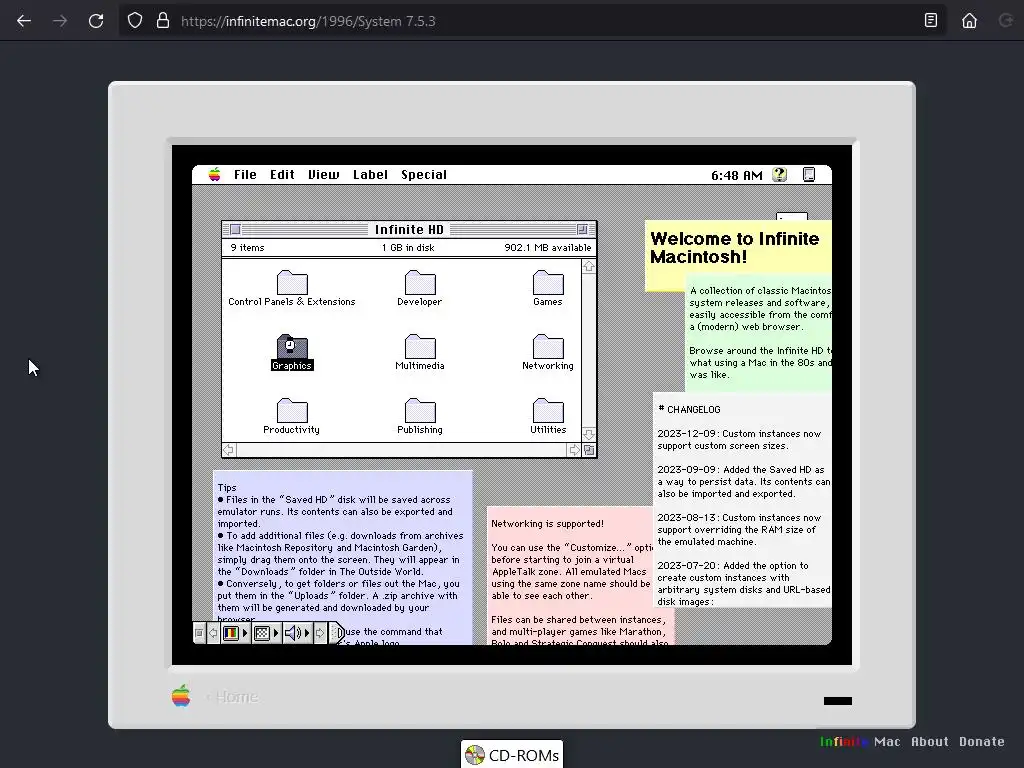This screenshot has height=768, width=1024.
Task: Open the CD-ROMs drawer button
Action: click(512, 755)
